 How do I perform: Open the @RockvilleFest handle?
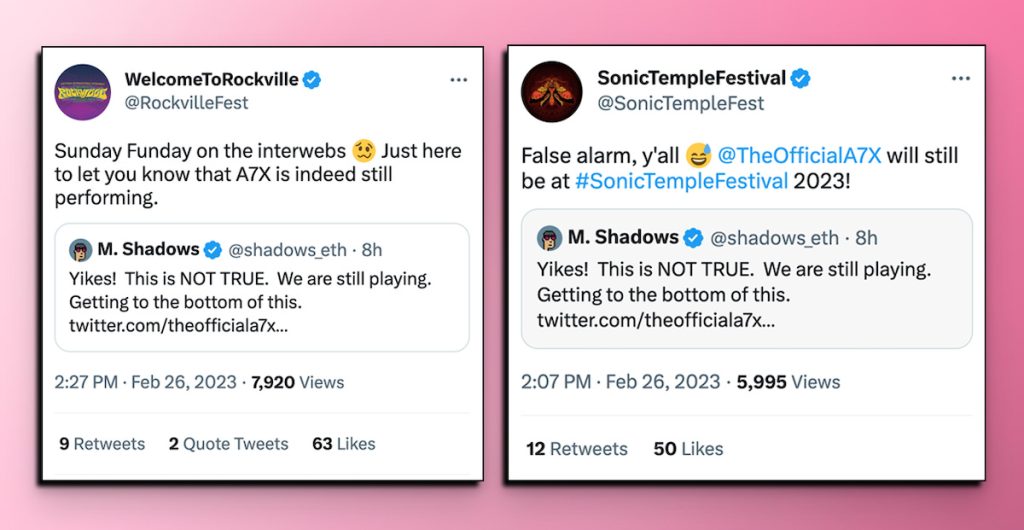point(186,103)
